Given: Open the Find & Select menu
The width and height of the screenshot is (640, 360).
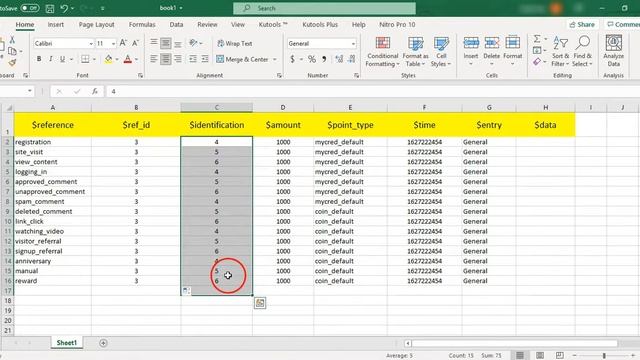Looking at the screenshot, I should point(582,51).
